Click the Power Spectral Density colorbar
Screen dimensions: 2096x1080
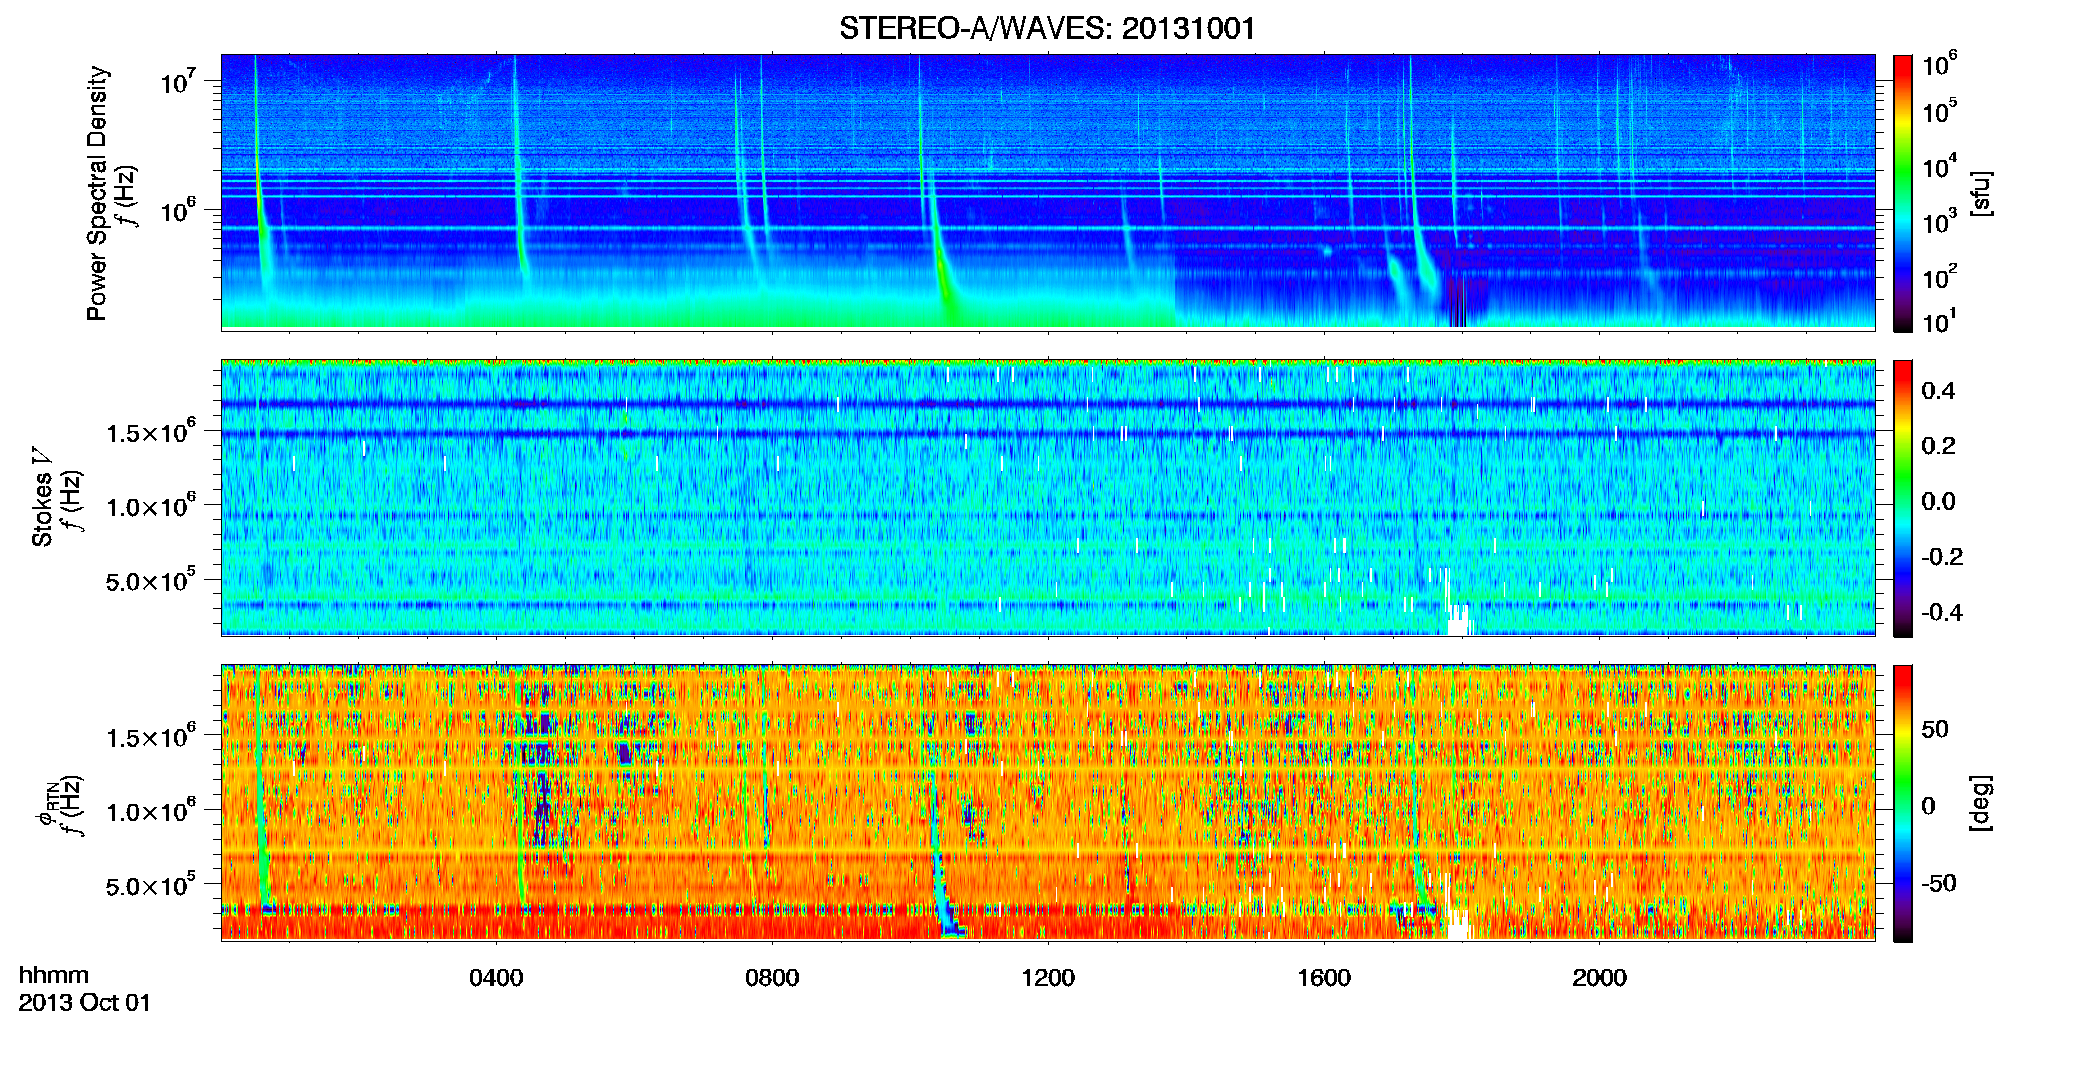[x=1902, y=193]
